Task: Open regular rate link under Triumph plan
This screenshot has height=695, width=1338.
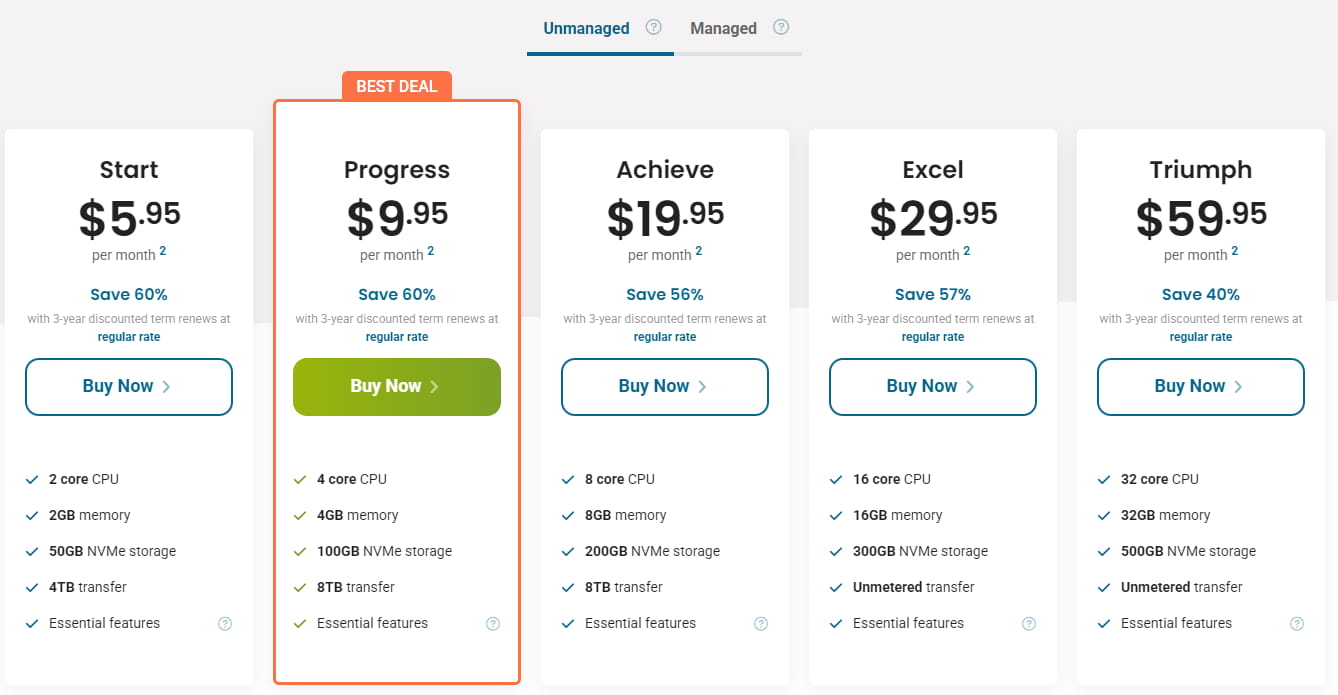Action: 1201,337
